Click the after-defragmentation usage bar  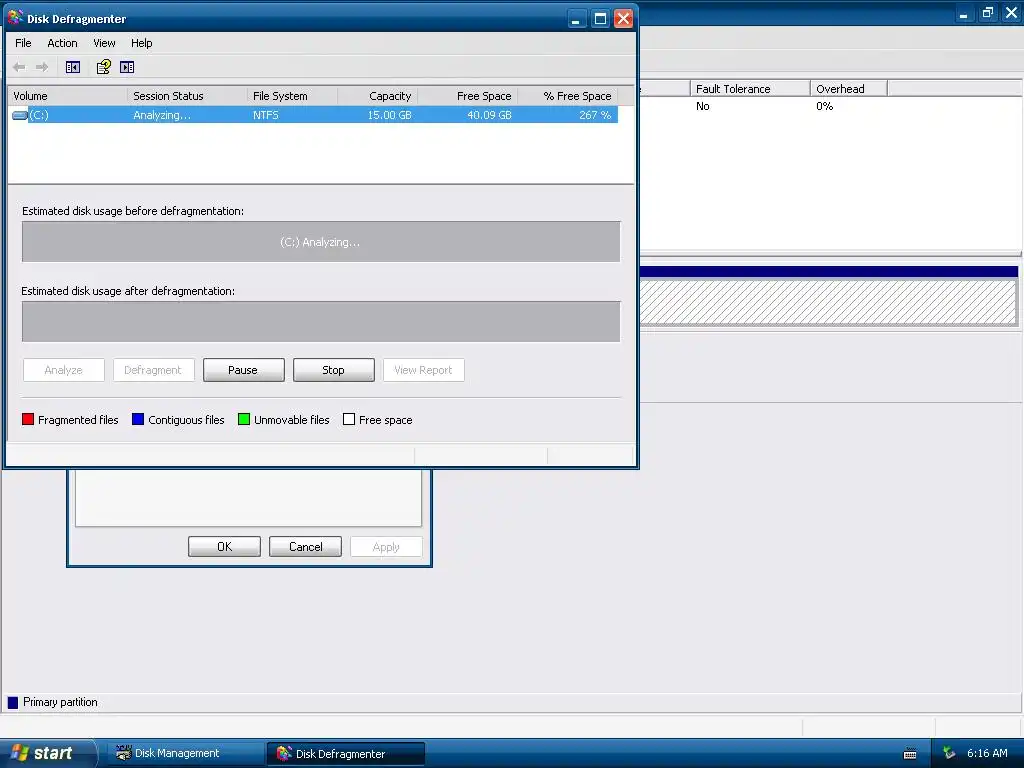(321, 321)
